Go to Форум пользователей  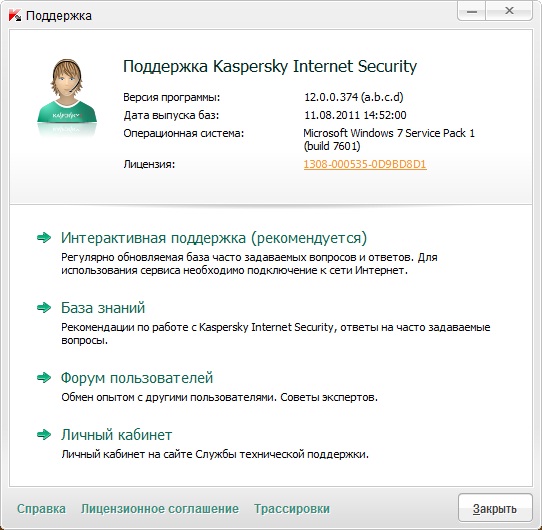(137, 378)
